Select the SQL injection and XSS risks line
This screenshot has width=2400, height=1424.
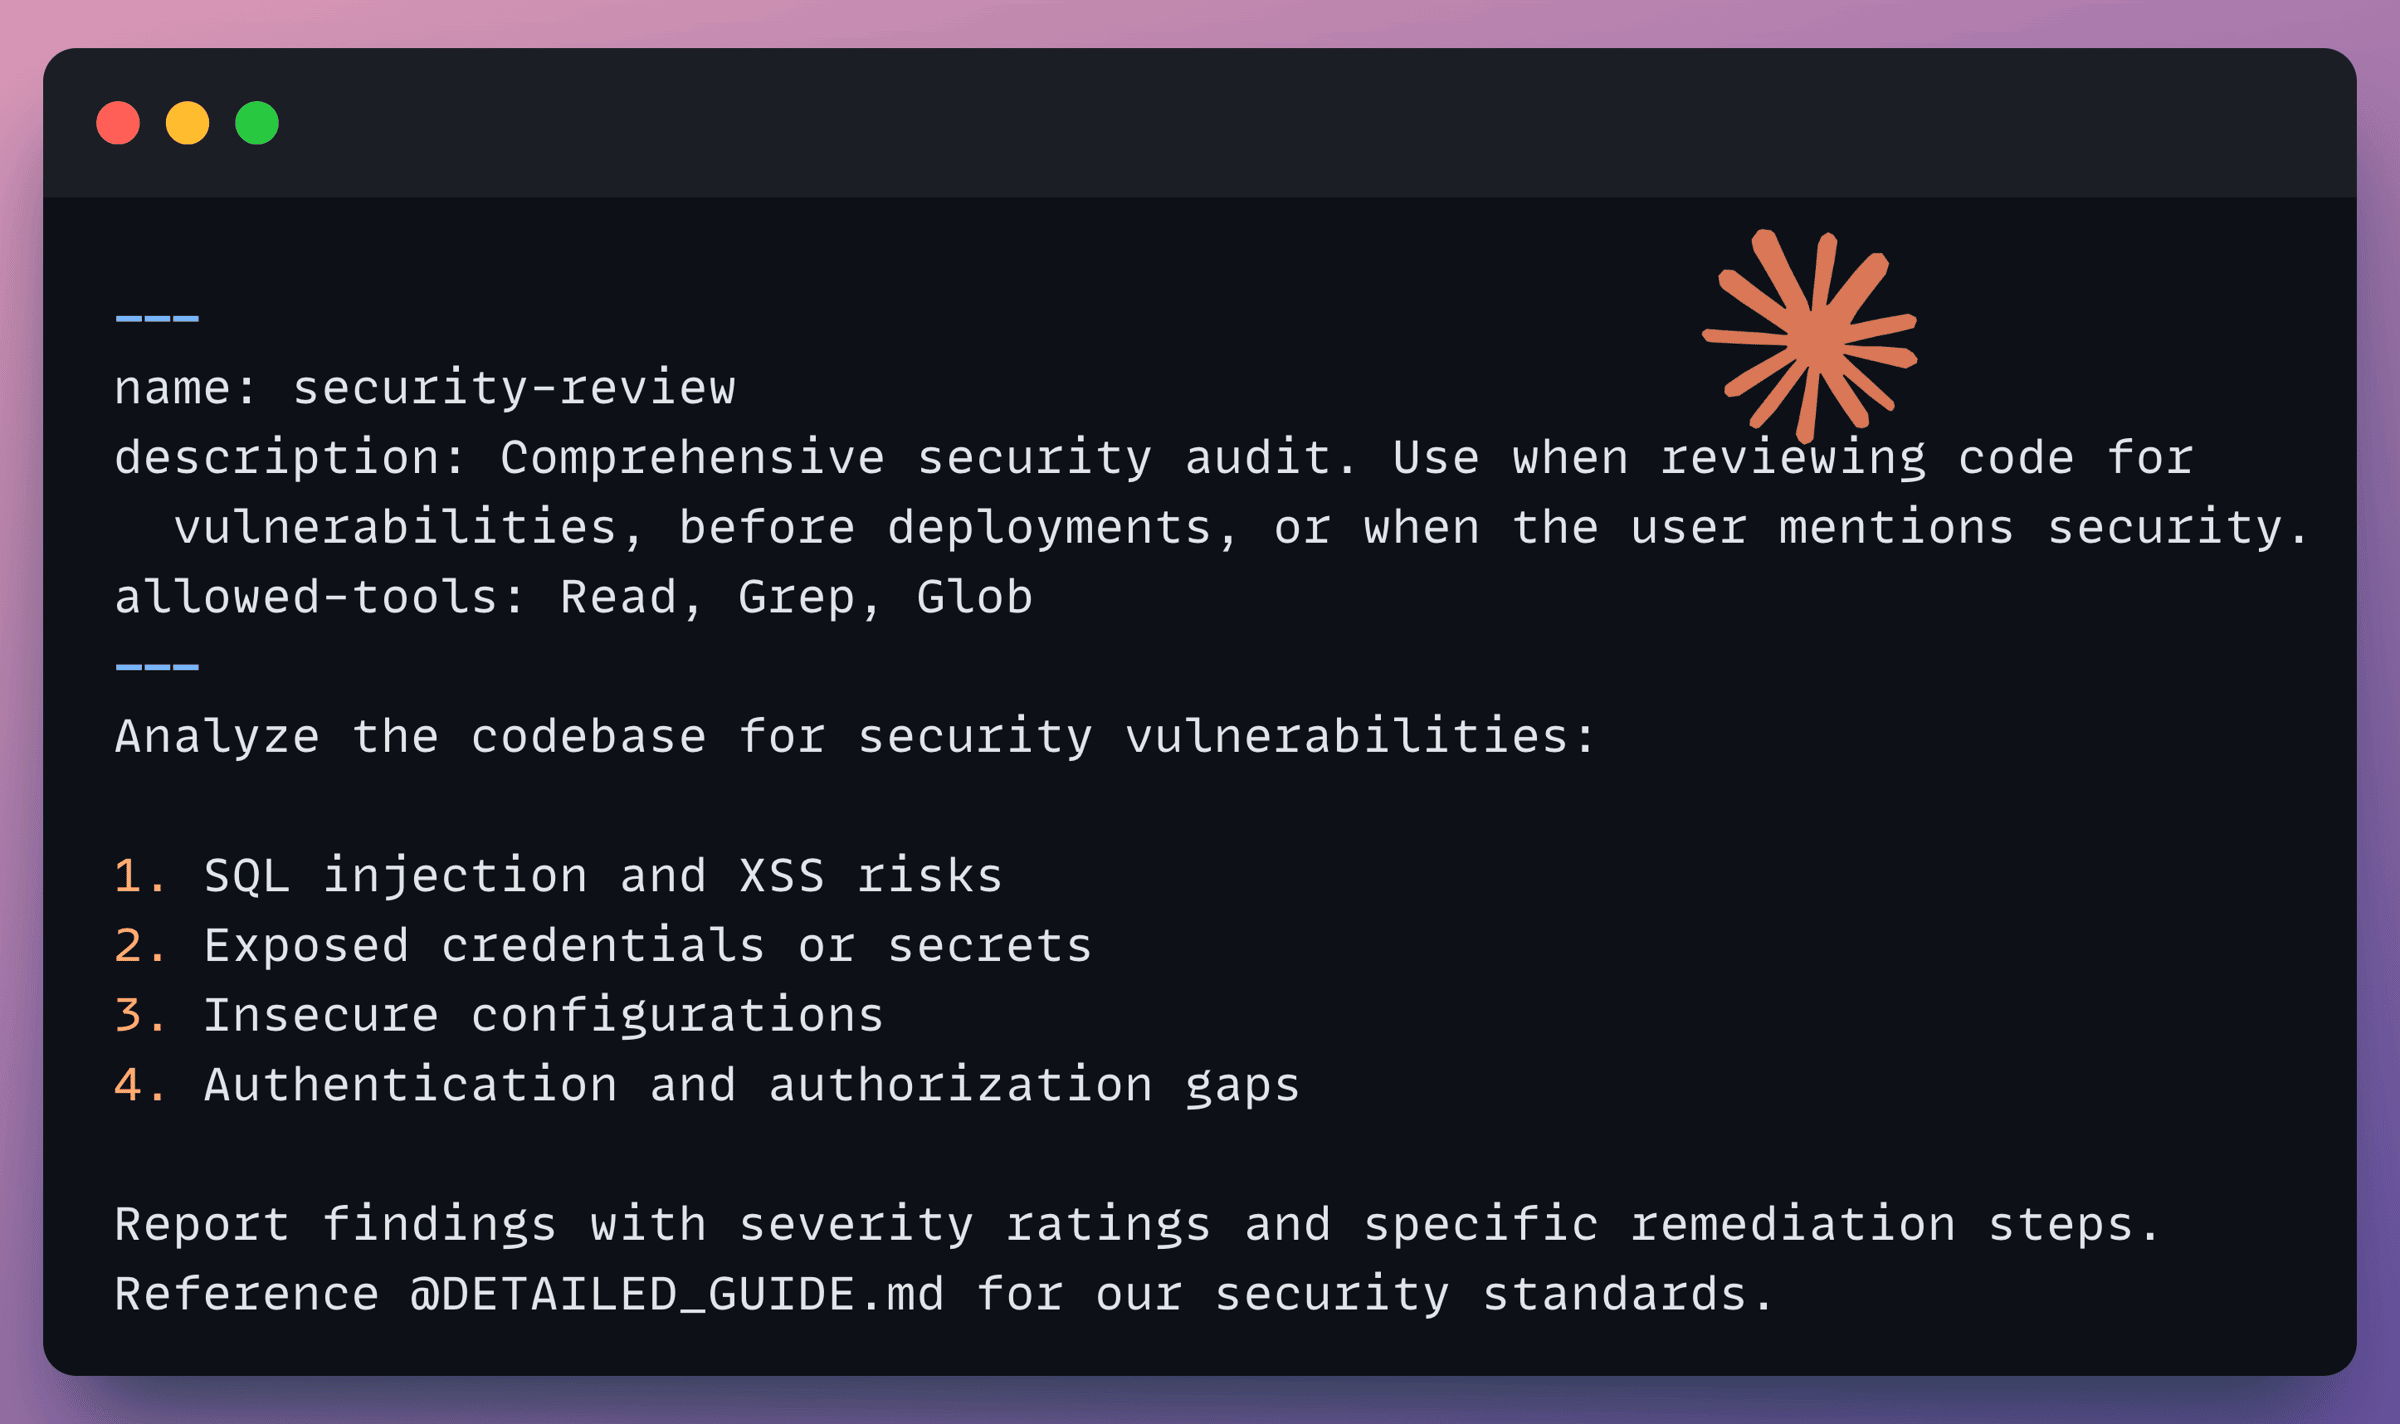pos(602,876)
